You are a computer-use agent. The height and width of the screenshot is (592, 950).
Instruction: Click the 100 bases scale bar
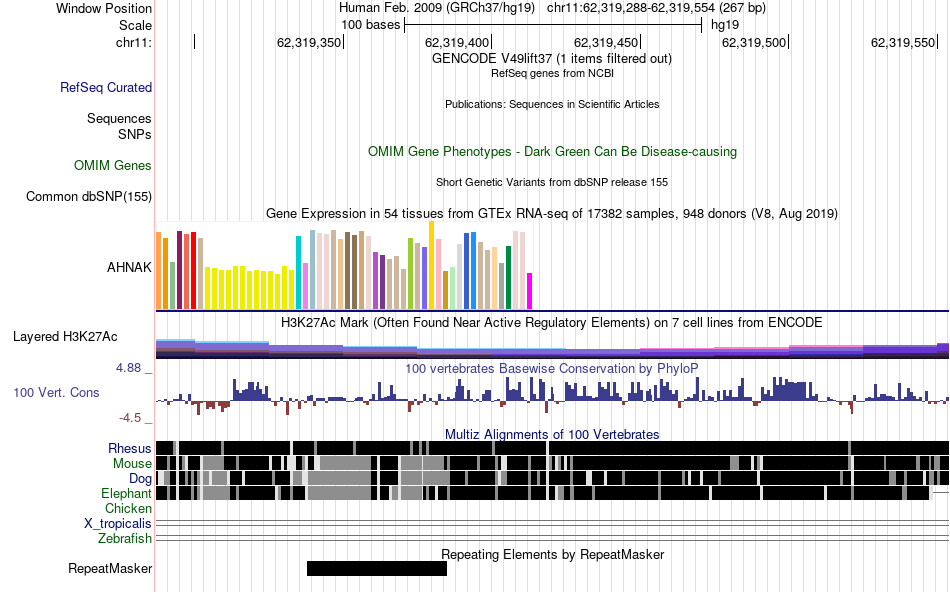(553, 25)
